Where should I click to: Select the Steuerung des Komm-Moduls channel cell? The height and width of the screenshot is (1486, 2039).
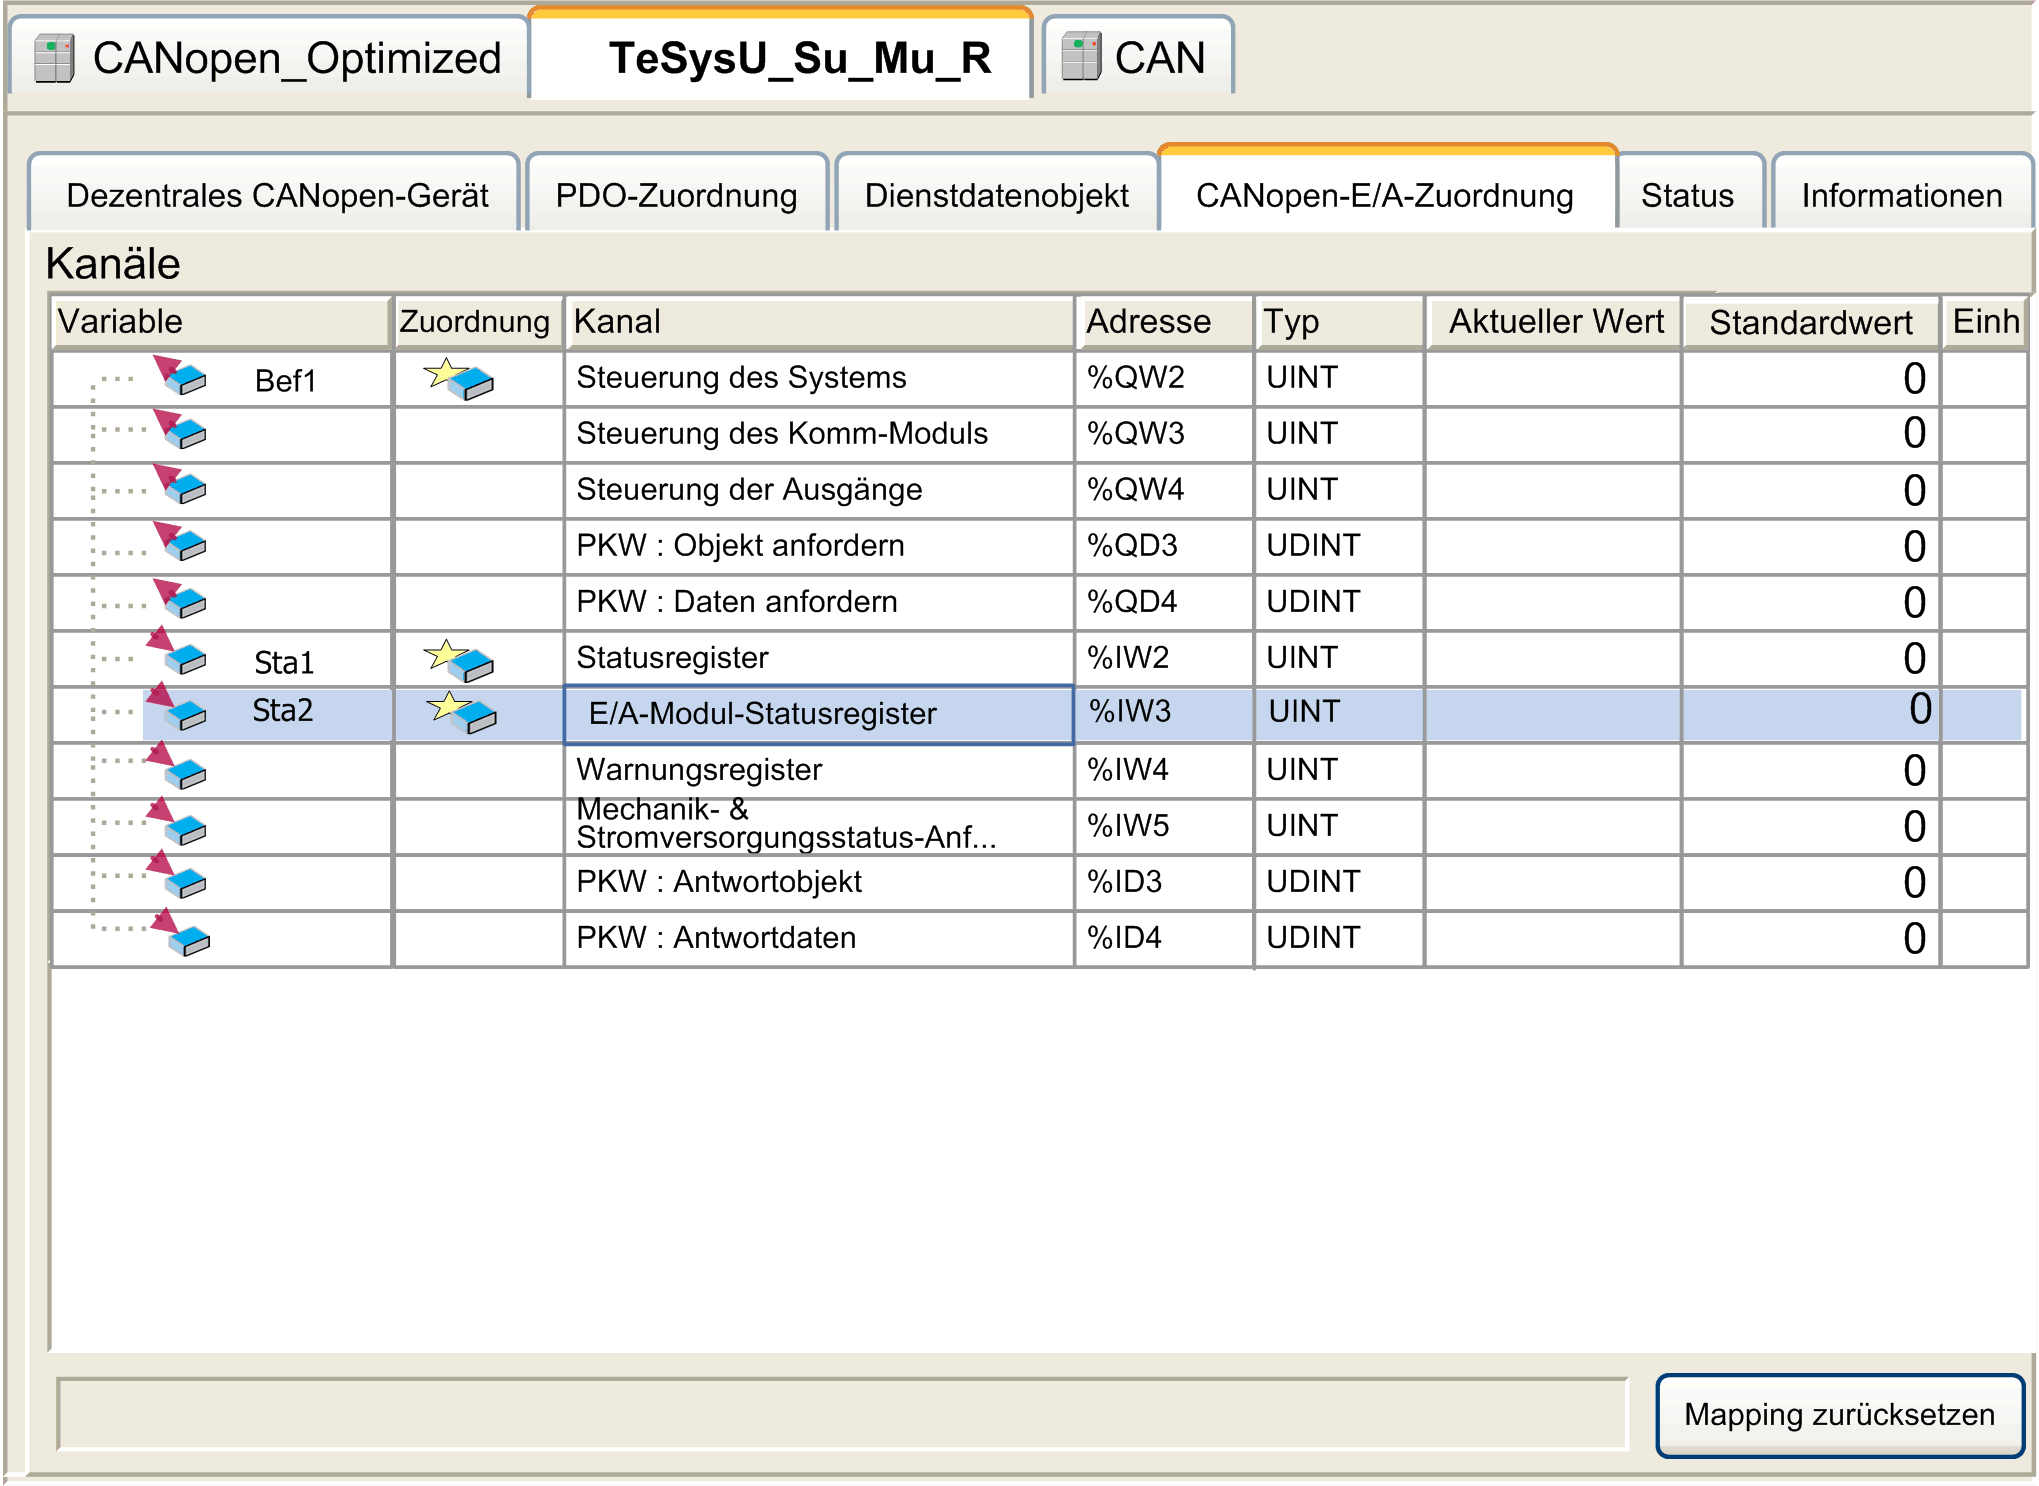(x=819, y=434)
